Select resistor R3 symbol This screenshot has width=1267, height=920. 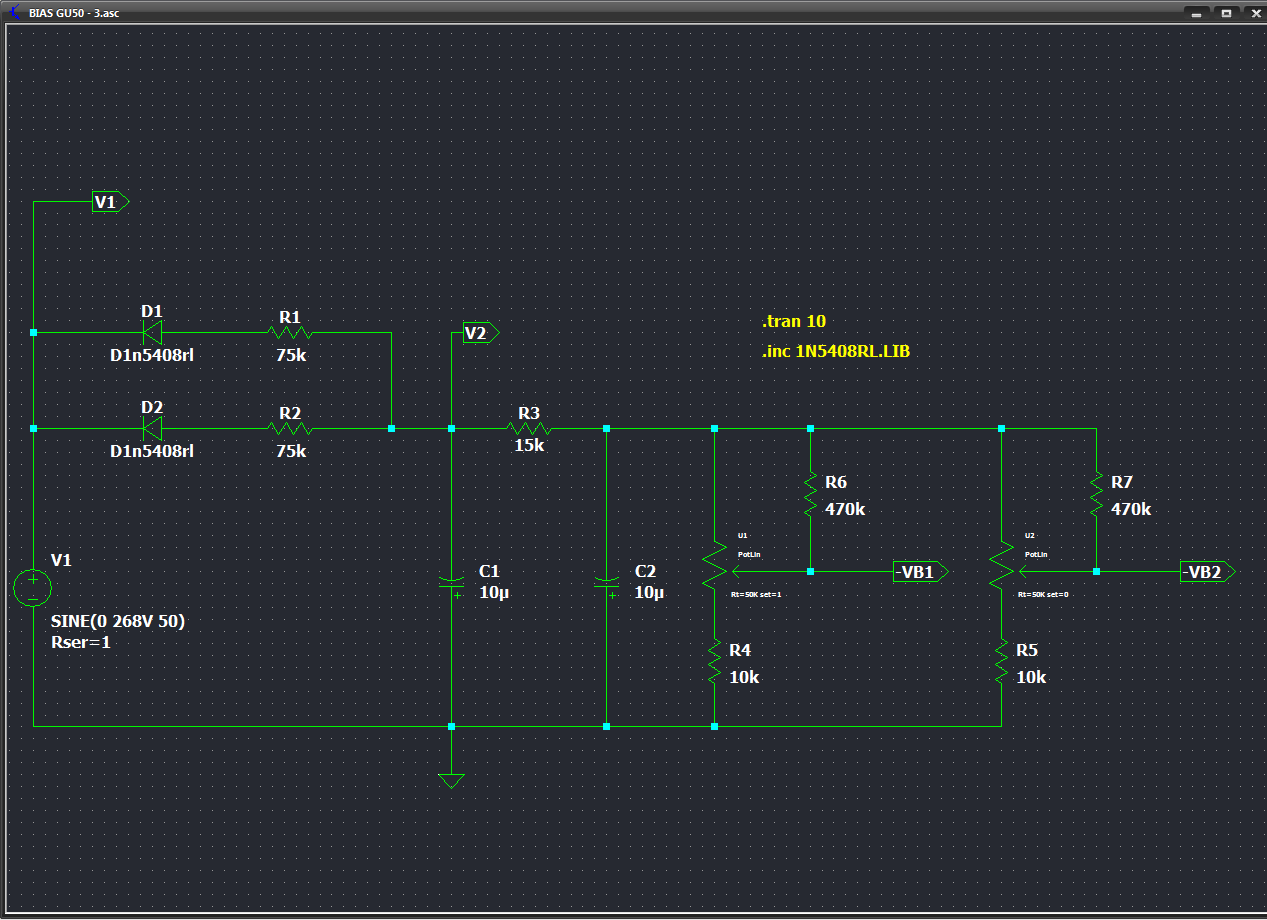(x=529, y=428)
